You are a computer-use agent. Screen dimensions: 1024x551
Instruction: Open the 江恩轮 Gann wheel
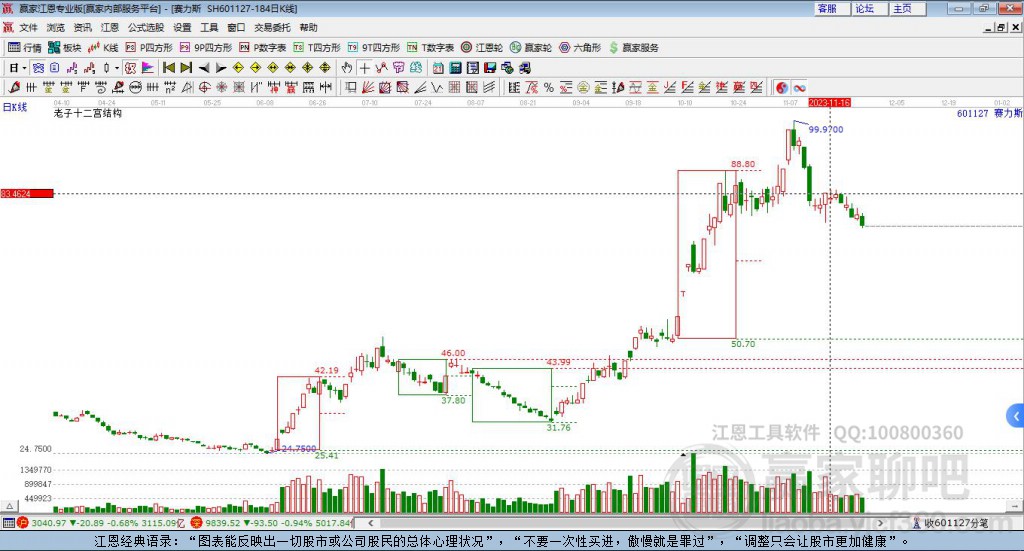482,48
